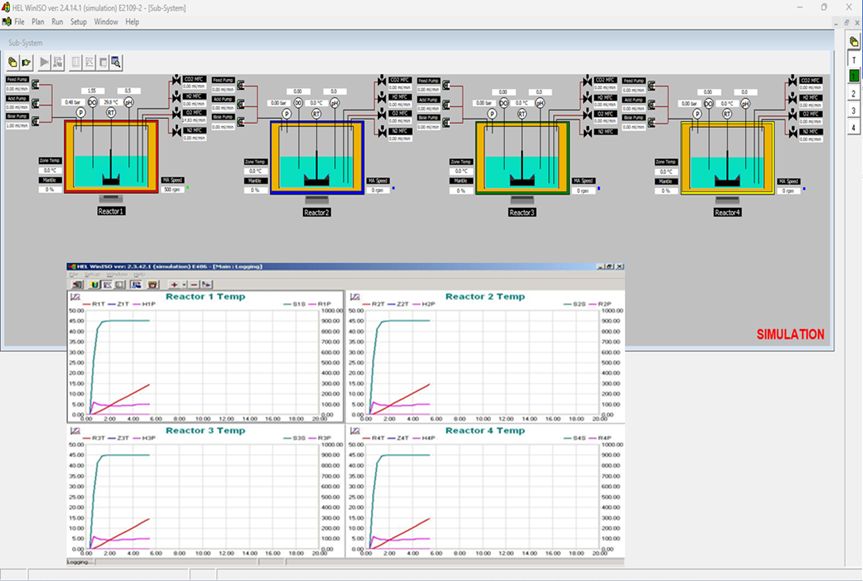The image size is (863, 581).
Task: Click the Reactor1 label button
Action: click(x=111, y=211)
